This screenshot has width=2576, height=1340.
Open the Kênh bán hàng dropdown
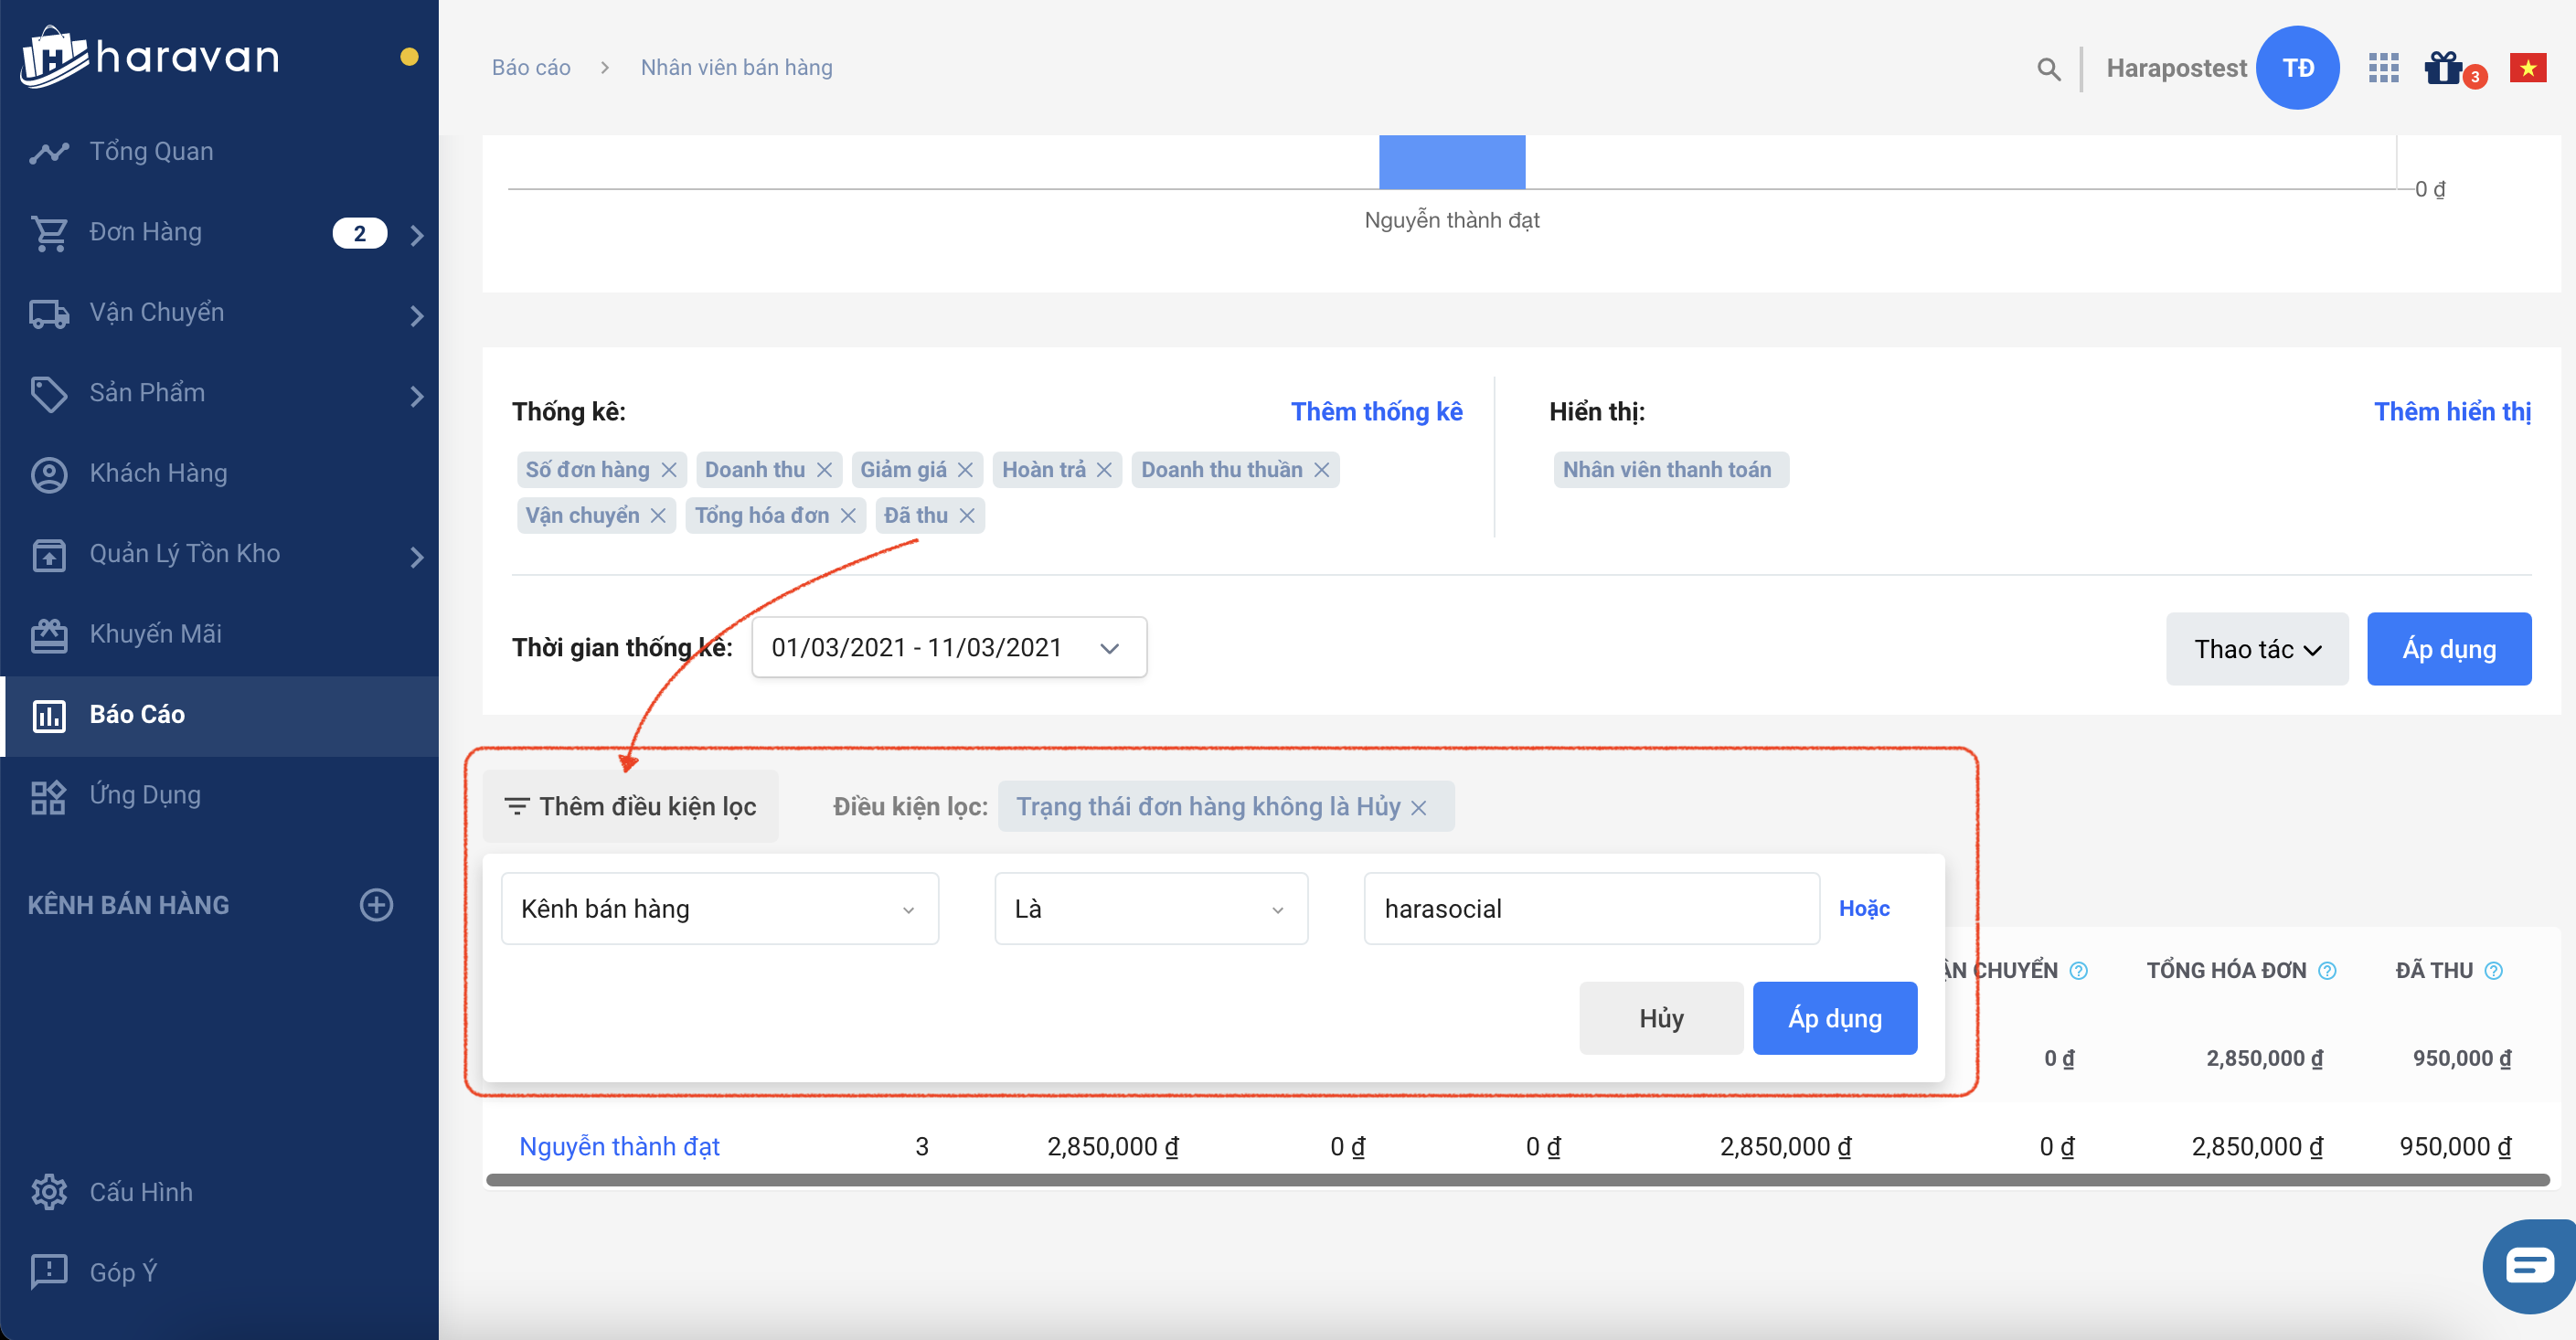719,909
